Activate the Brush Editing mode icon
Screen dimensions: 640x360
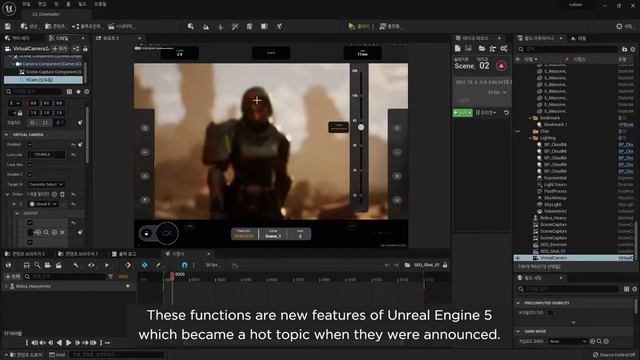pos(264,27)
